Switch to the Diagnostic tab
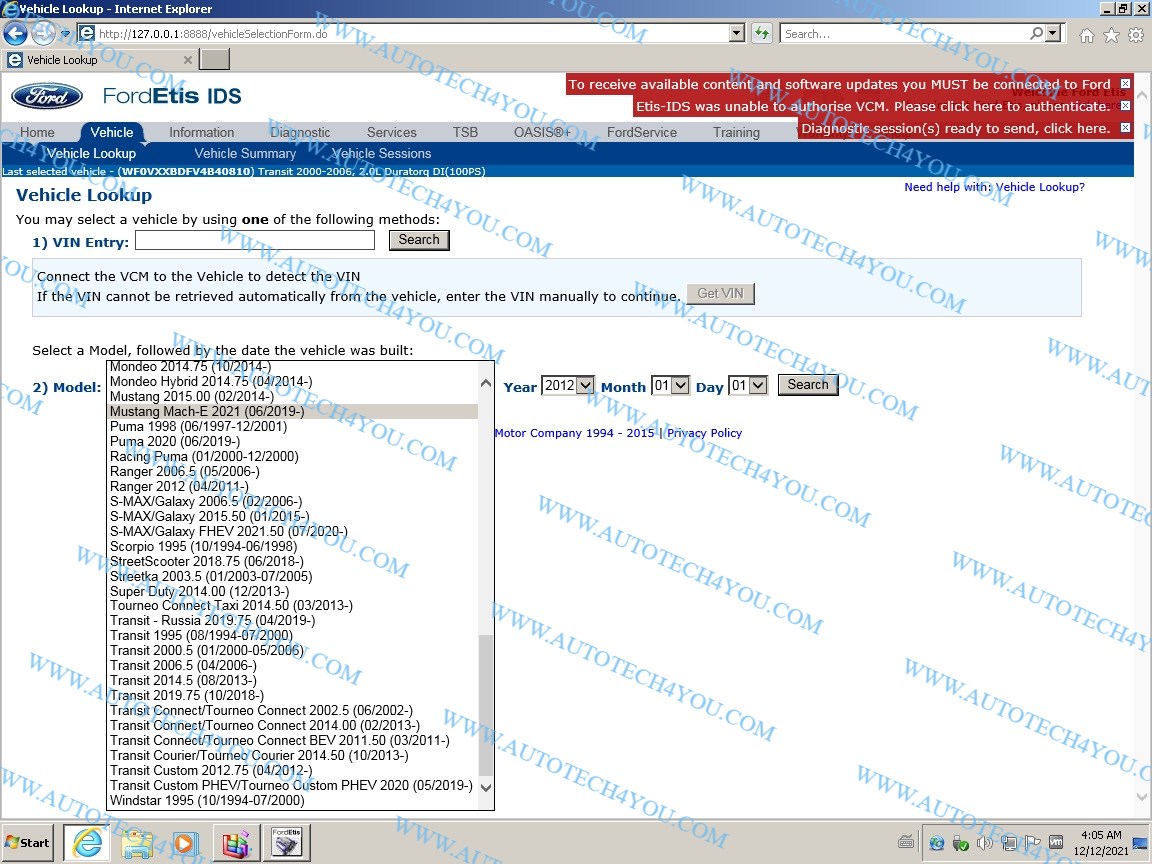The height and width of the screenshot is (864, 1152). (x=300, y=132)
